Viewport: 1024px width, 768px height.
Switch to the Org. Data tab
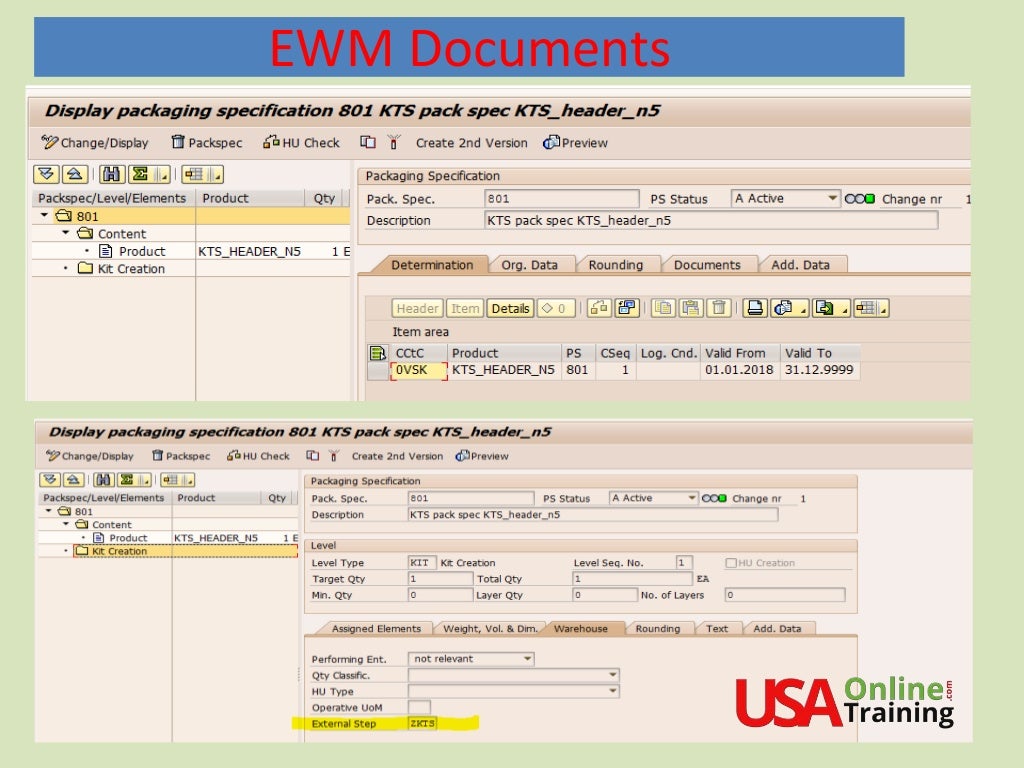[x=529, y=264]
